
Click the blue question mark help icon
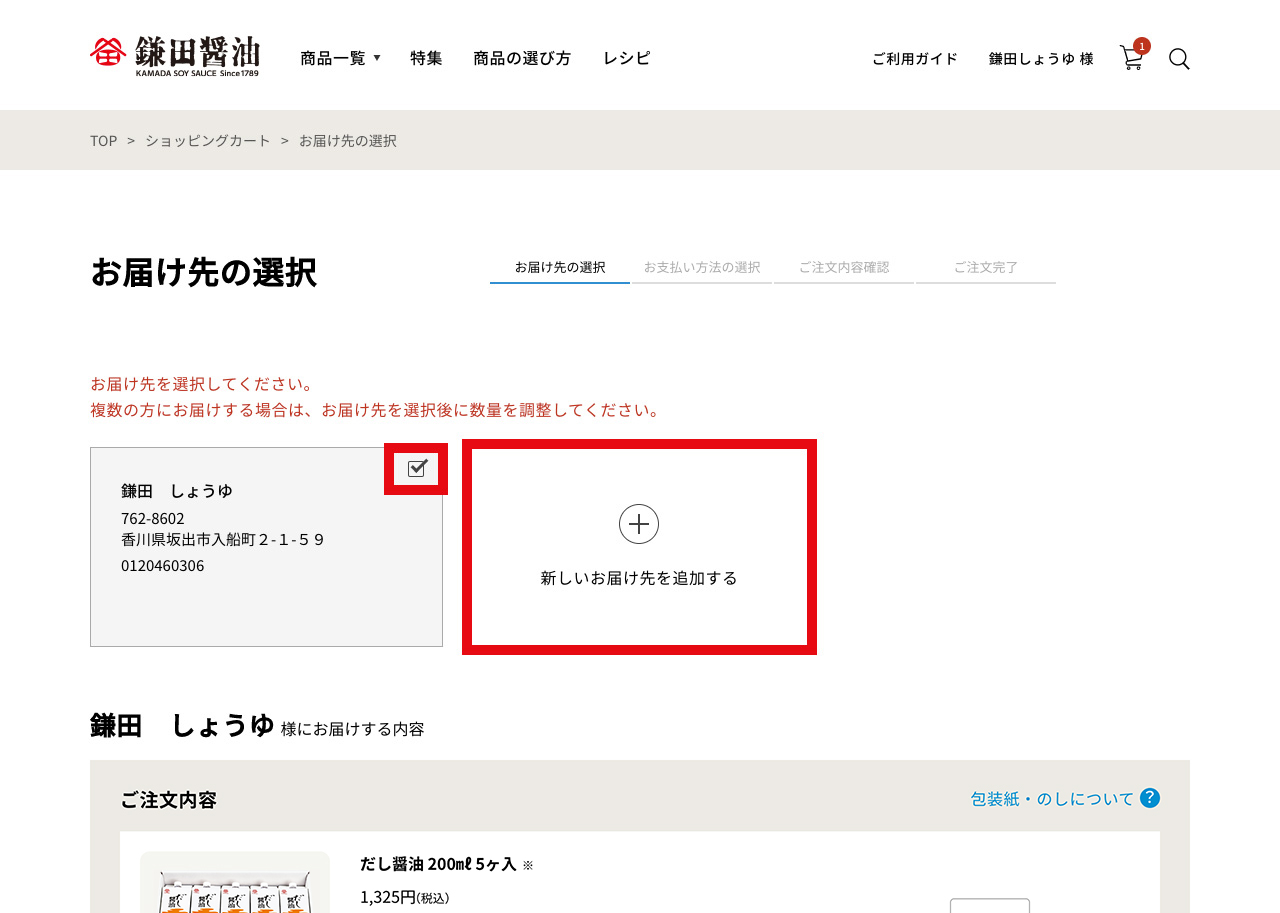[1150, 798]
